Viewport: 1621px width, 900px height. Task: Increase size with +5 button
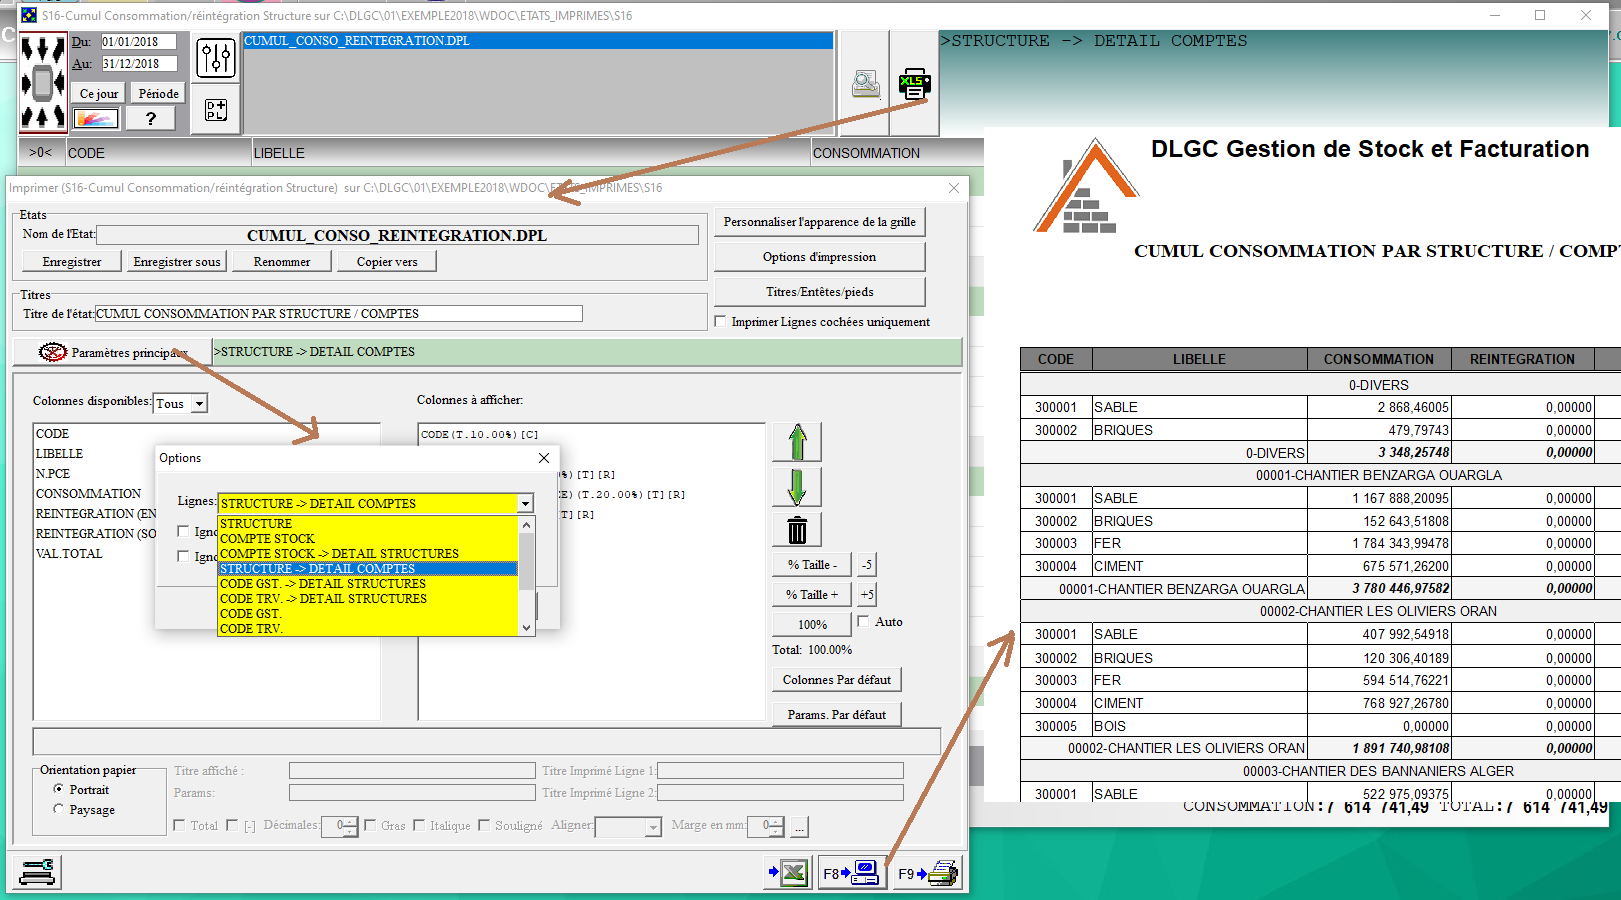tap(867, 595)
